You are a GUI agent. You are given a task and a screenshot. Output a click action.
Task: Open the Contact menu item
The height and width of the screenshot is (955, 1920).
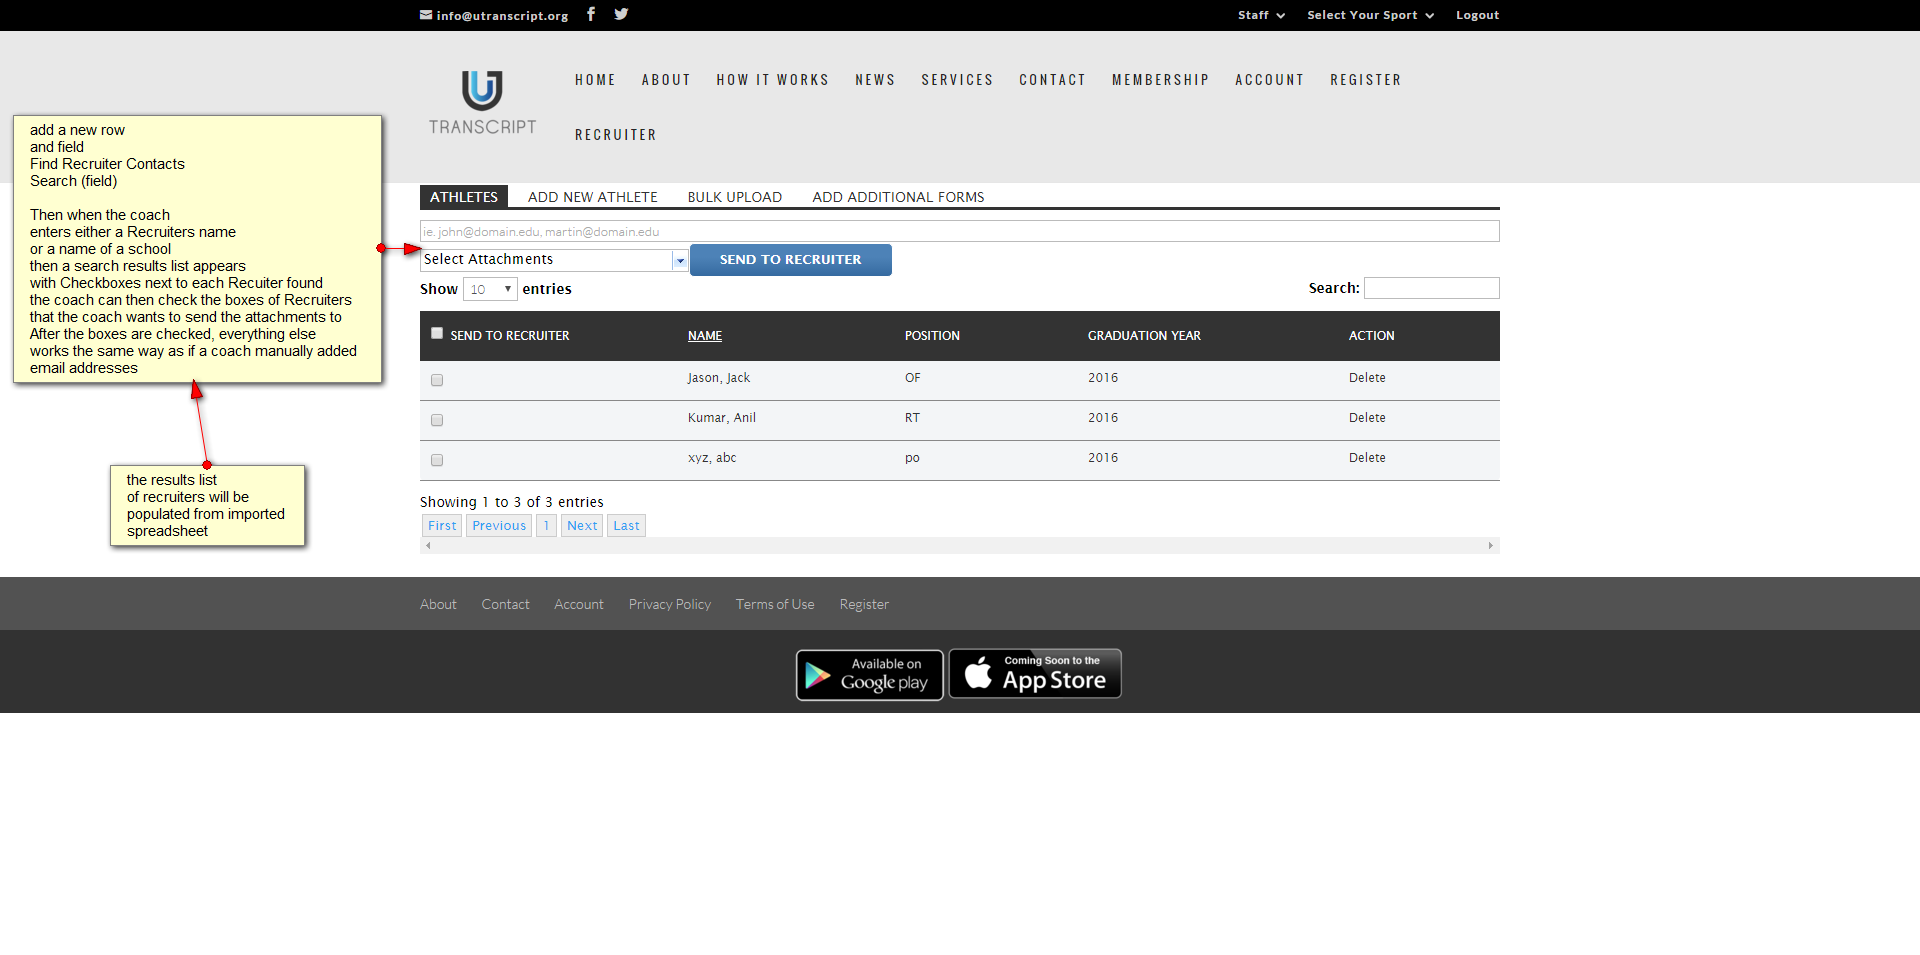point(1052,80)
